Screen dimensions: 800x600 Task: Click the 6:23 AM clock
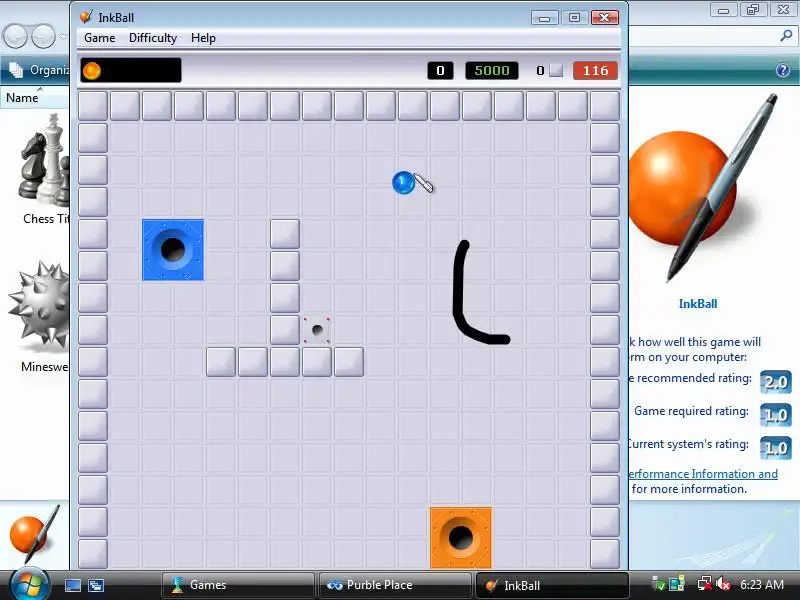[762, 584]
